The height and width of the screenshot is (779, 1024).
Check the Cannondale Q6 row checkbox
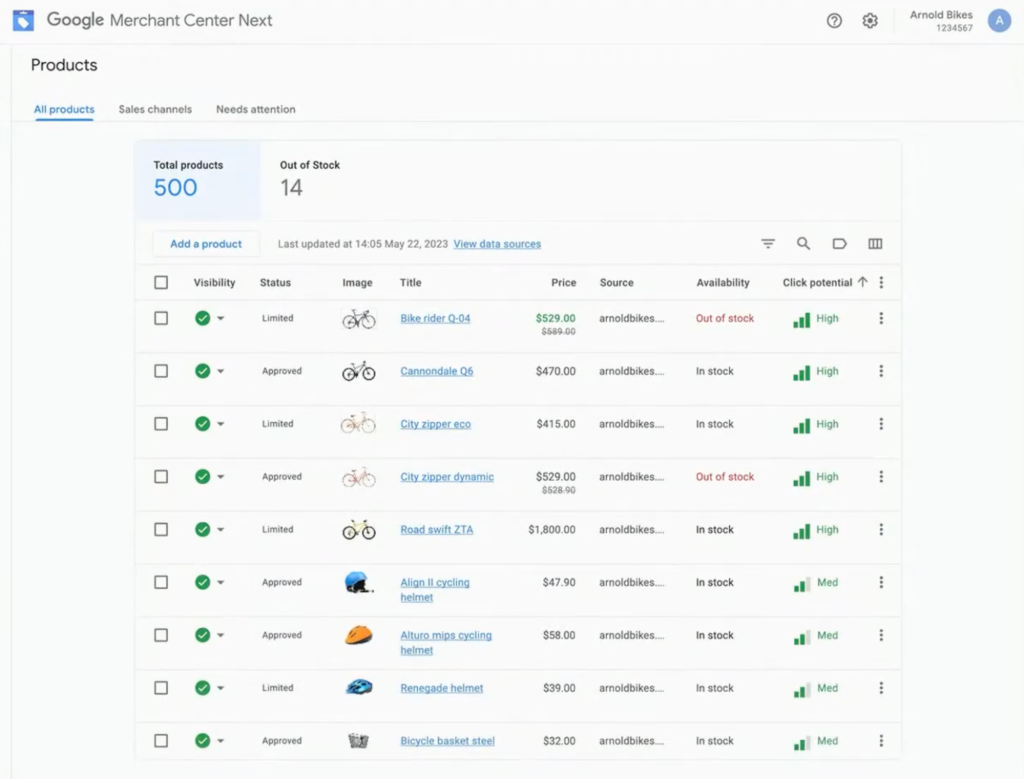point(161,371)
